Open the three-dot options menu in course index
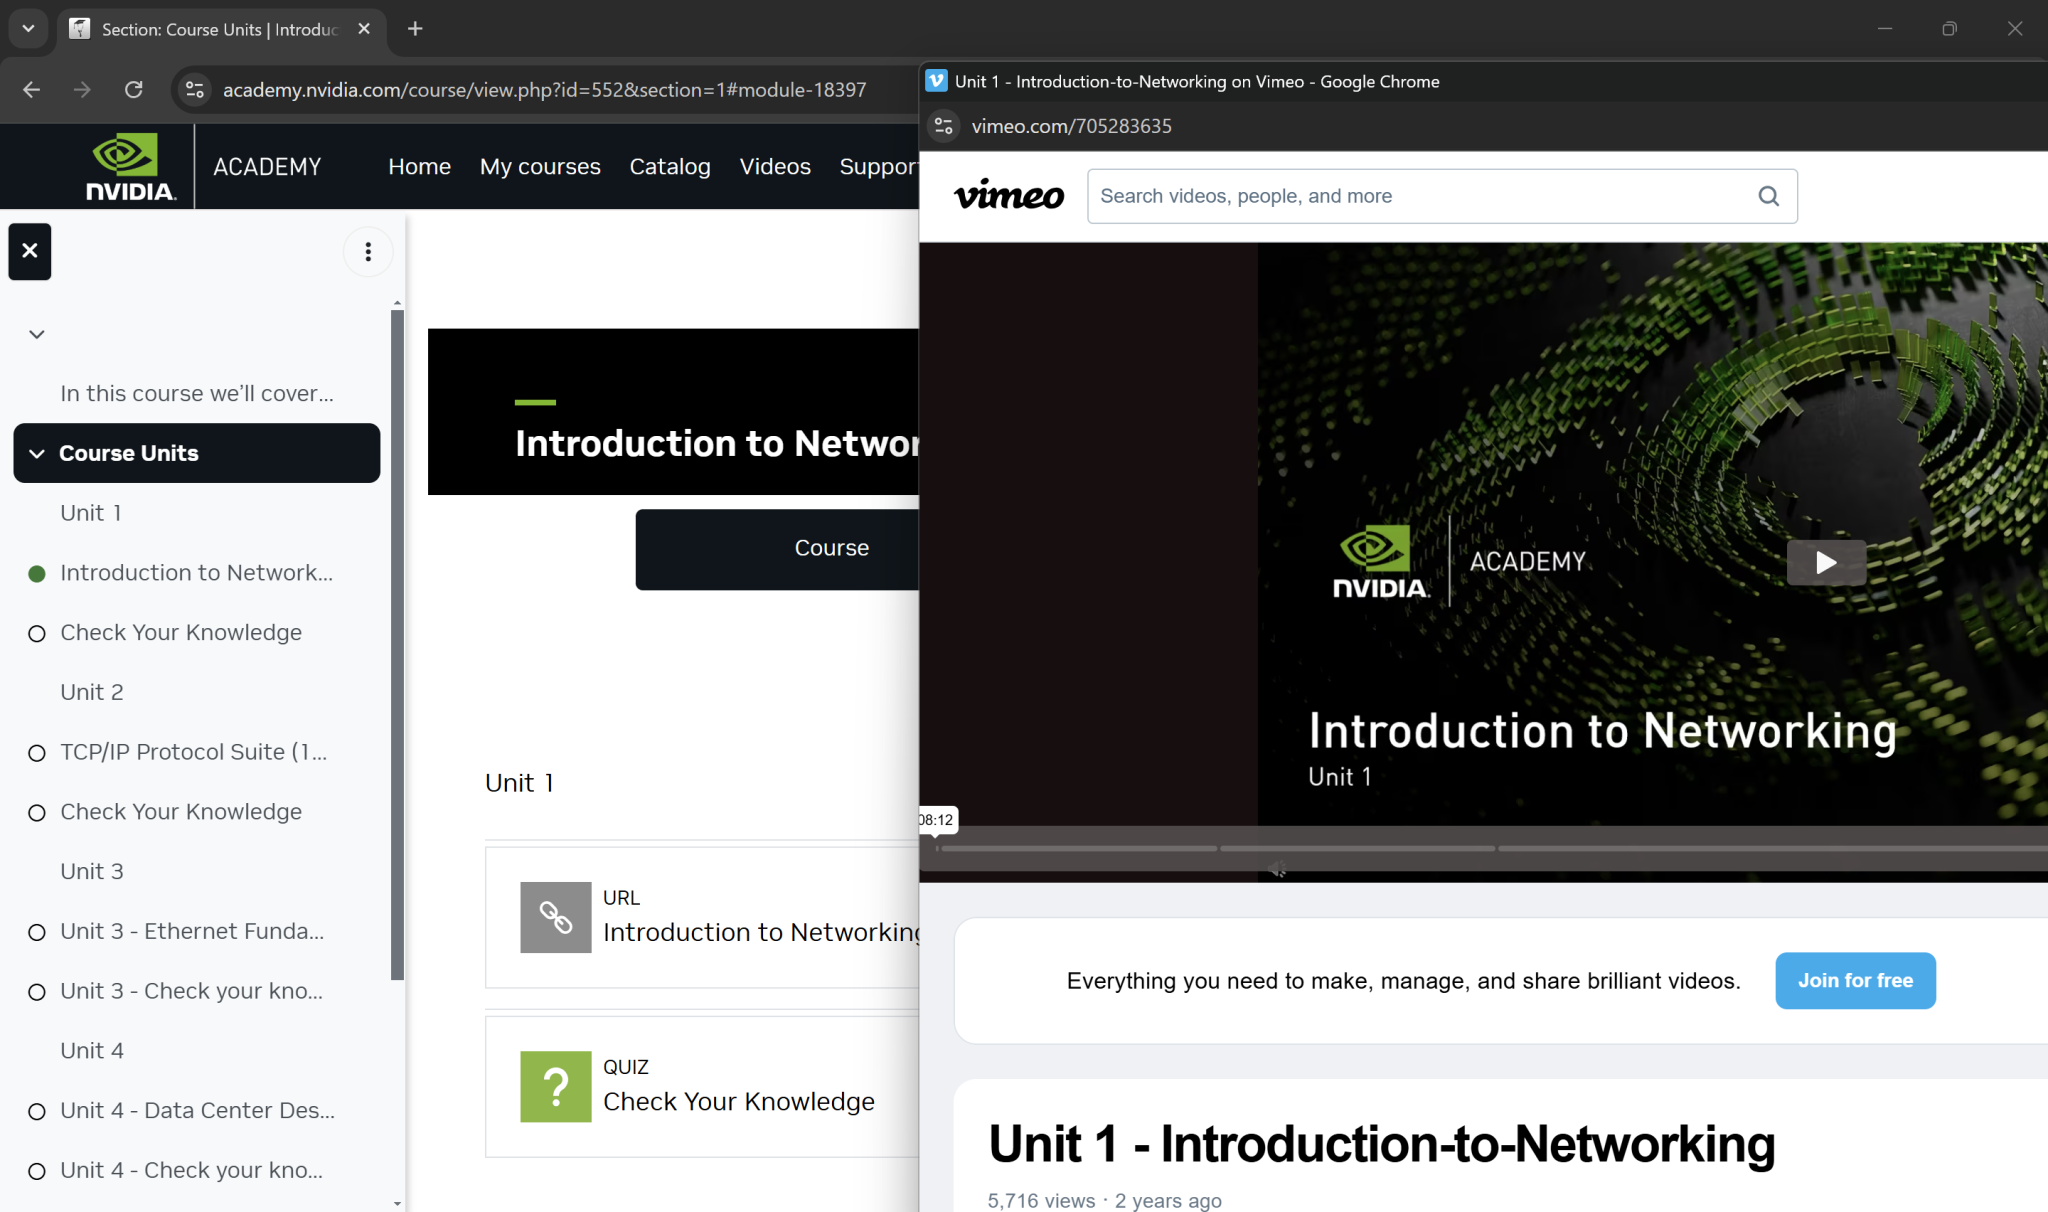 [367, 251]
